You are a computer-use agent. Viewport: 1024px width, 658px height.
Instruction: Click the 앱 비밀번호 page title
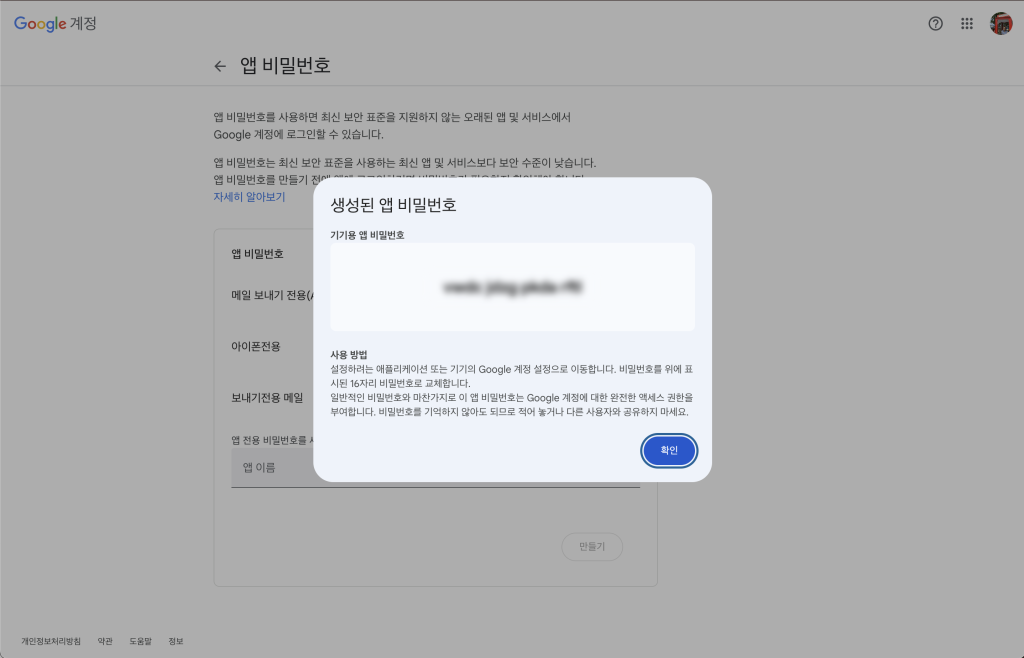[x=285, y=66]
